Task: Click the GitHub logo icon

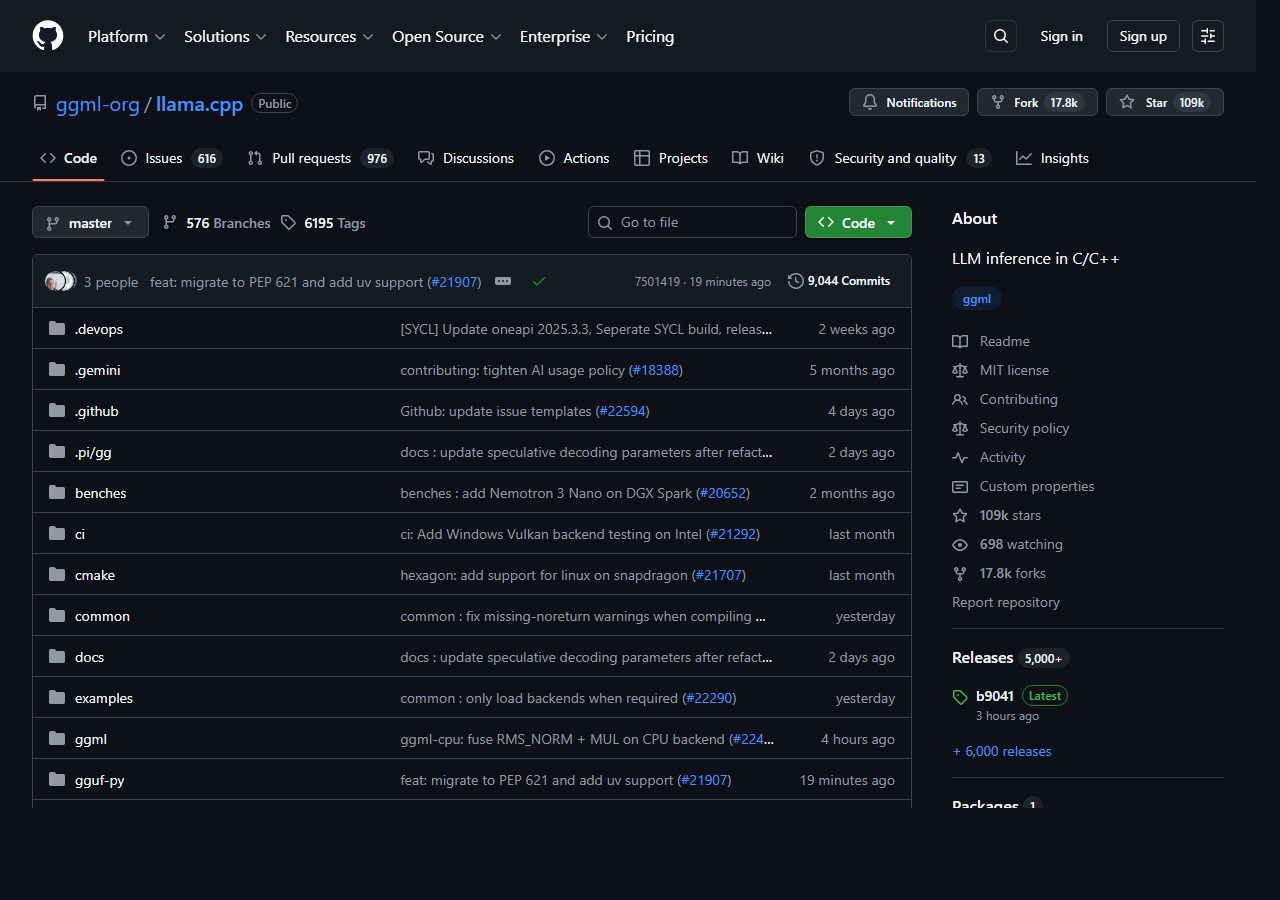Action: [x=48, y=36]
